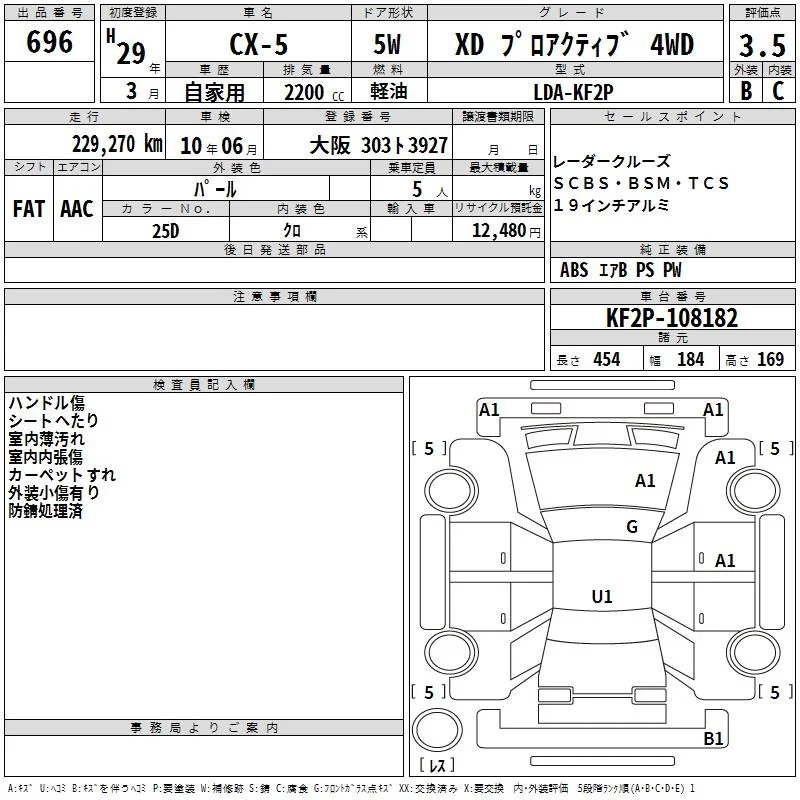Click the 事務局よりご案内 header
Viewport: 800px width, 800px height.
point(204,728)
